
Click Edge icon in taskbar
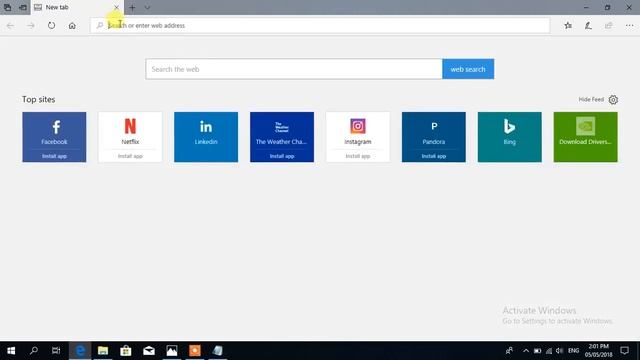80,351
